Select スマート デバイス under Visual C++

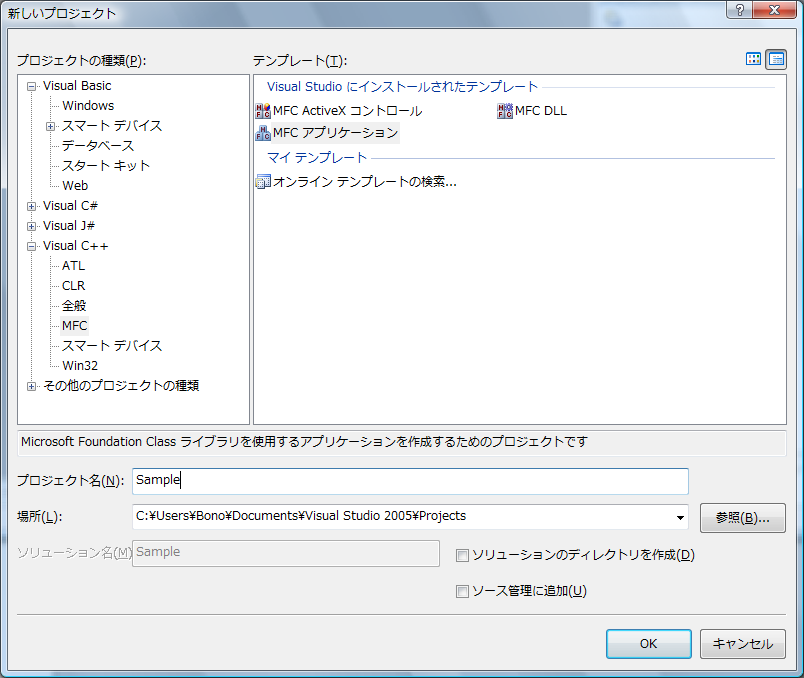pyautogui.click(x=112, y=346)
